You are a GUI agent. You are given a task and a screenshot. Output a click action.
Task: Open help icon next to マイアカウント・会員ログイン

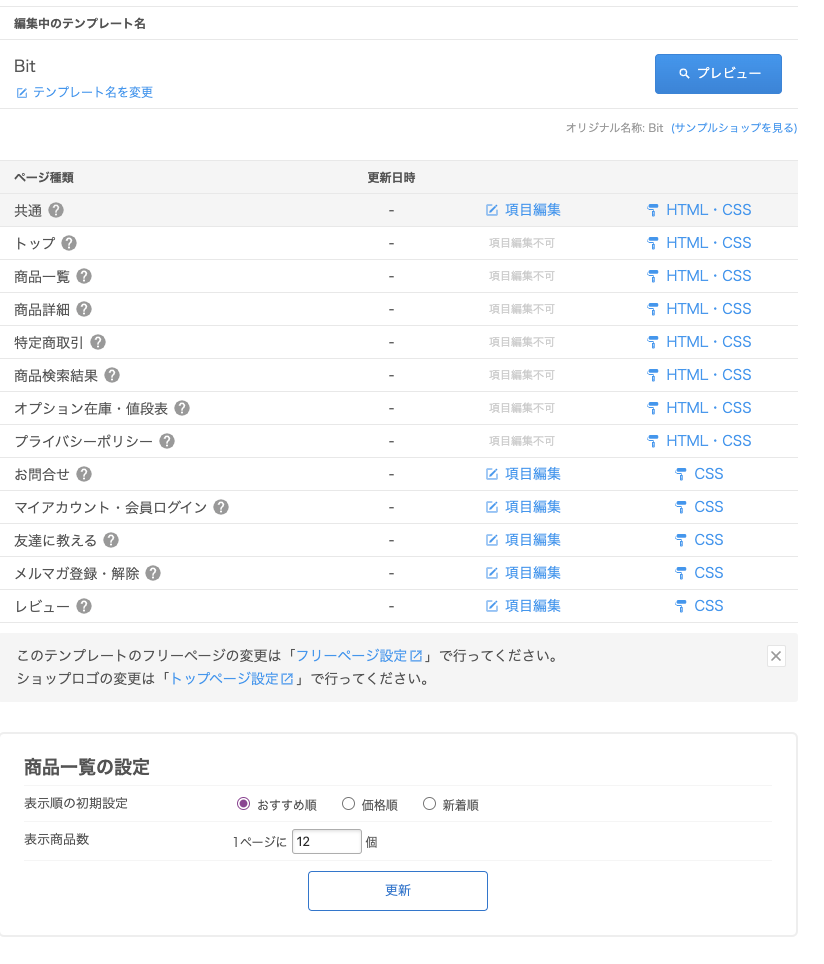[x=221, y=507]
